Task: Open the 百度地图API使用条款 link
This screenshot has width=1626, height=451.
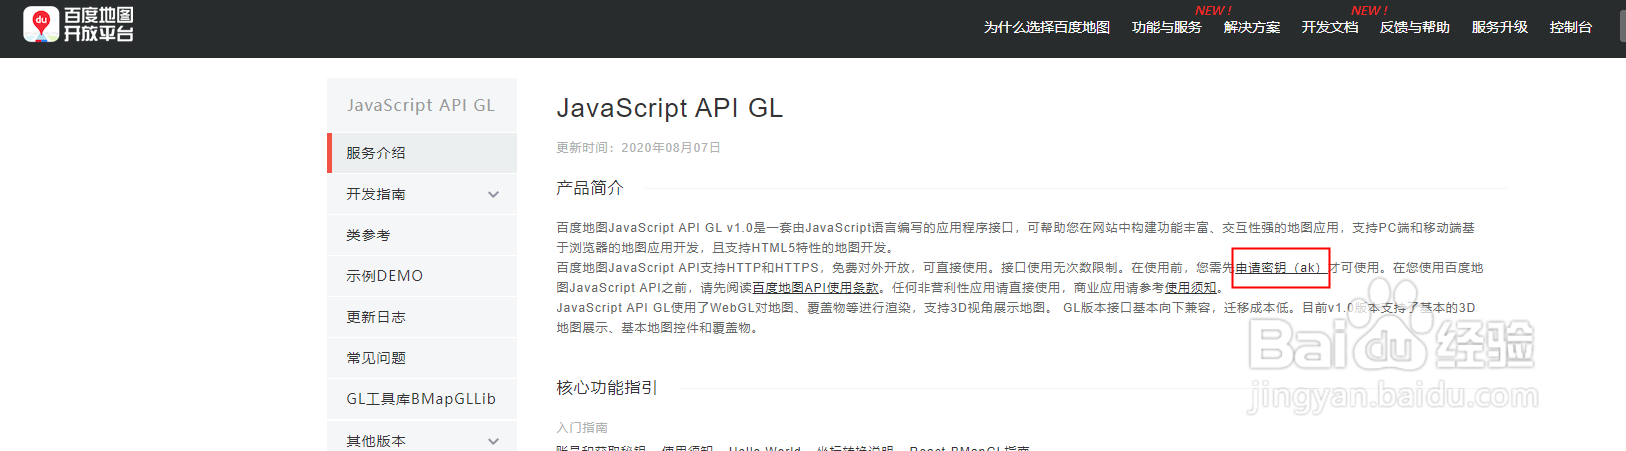Action: tap(816, 288)
